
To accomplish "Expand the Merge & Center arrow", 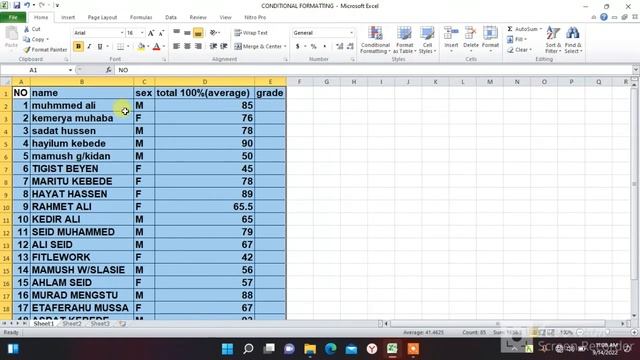I will pos(285,47).
